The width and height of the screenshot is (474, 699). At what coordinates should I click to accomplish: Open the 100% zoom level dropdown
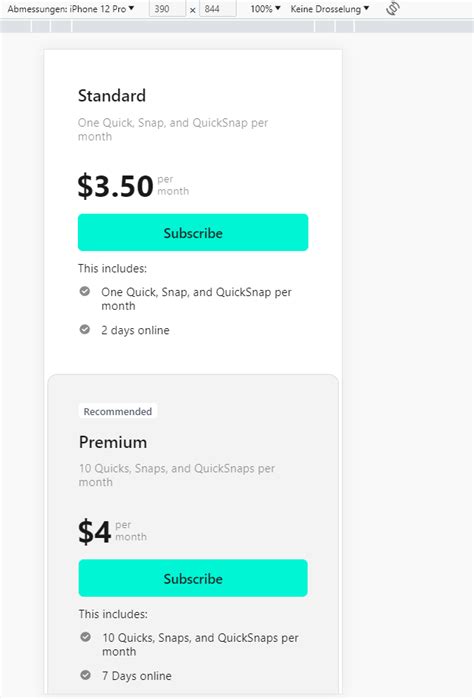(265, 8)
